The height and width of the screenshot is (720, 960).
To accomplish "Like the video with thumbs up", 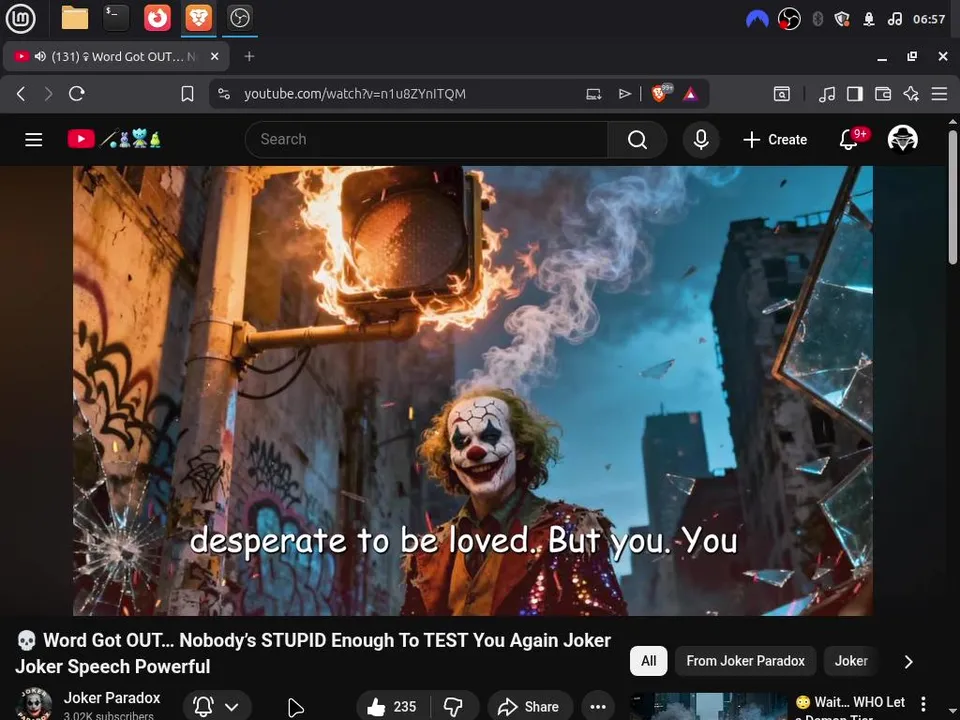I will 392,707.
